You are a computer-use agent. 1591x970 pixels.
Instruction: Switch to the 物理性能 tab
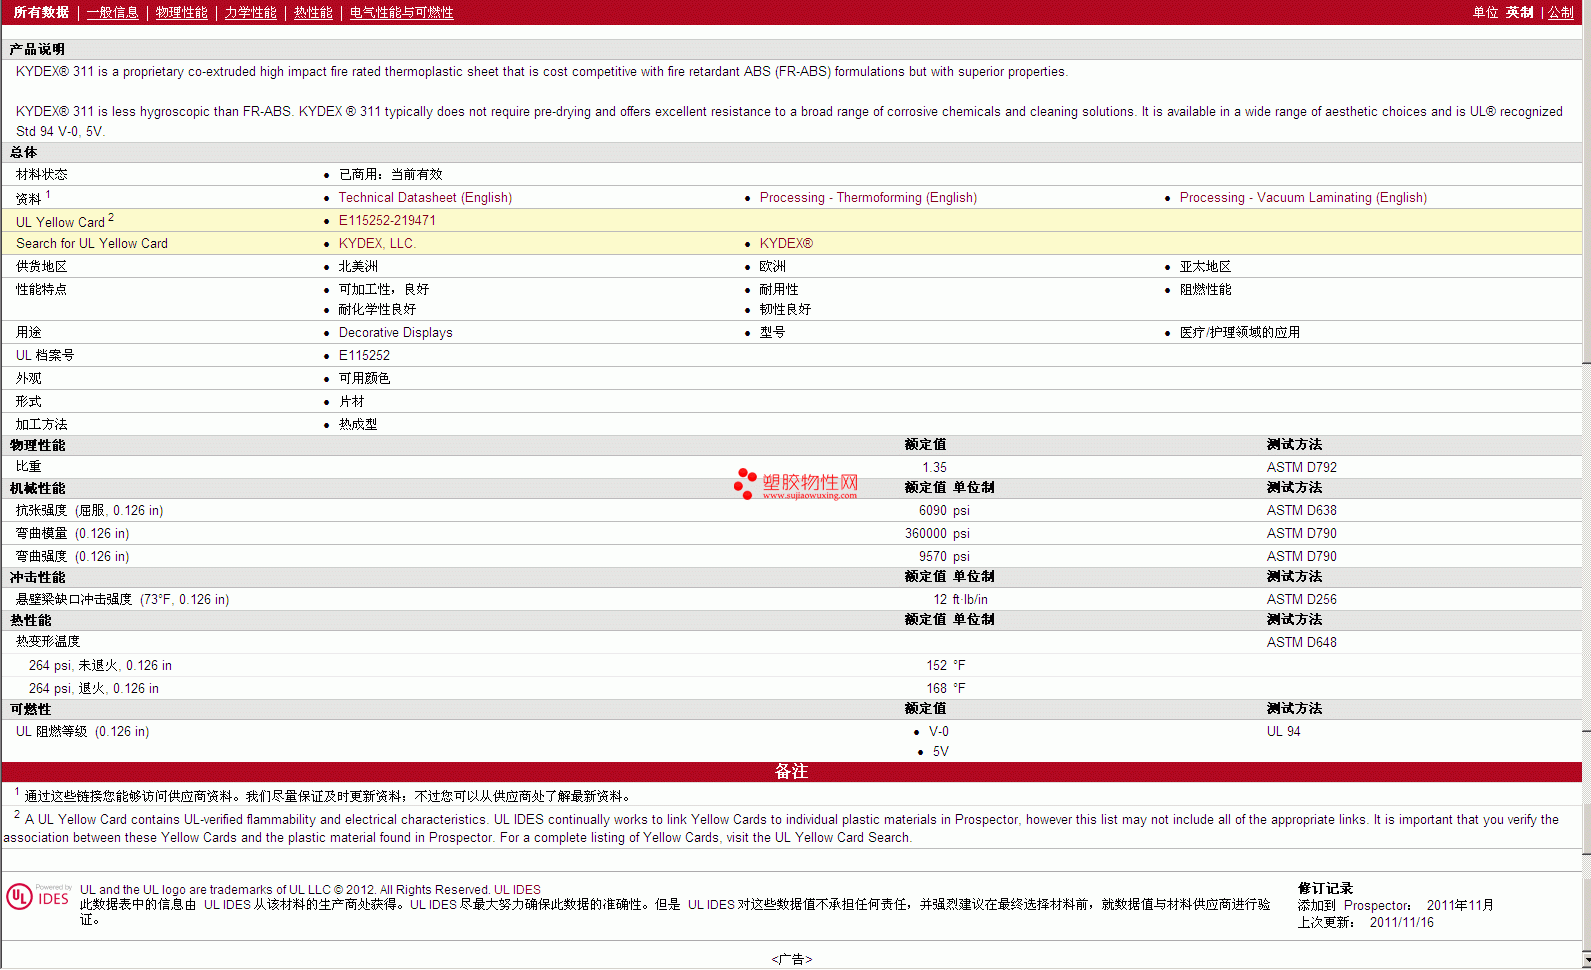[181, 12]
